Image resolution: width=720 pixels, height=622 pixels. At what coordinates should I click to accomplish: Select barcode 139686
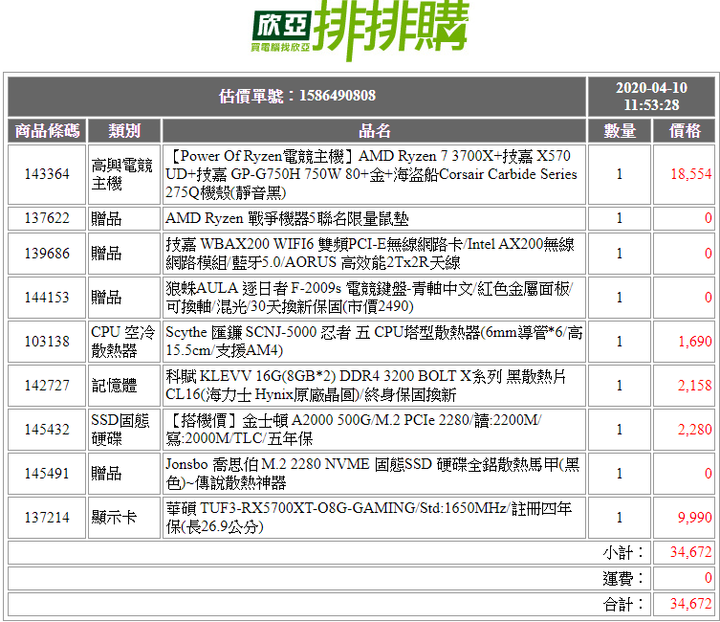[47, 253]
